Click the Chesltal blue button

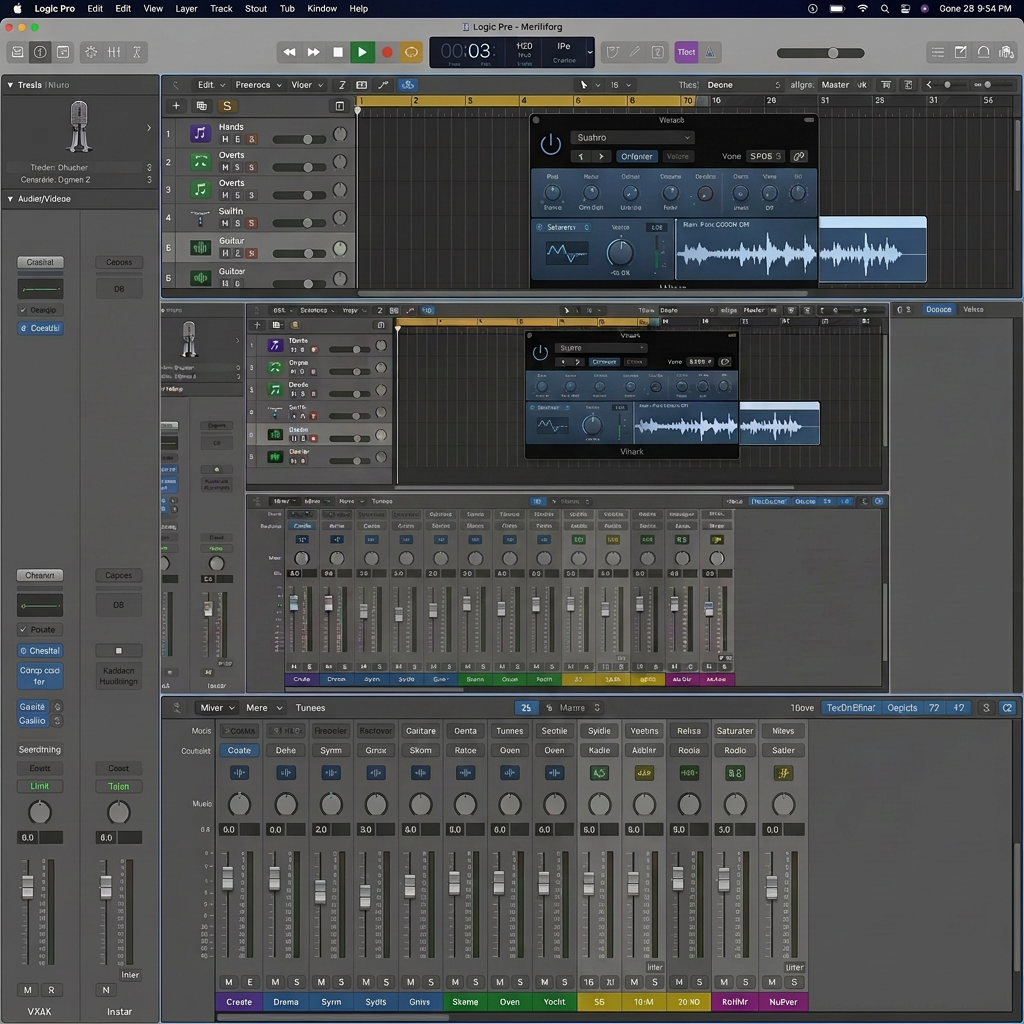coord(40,650)
